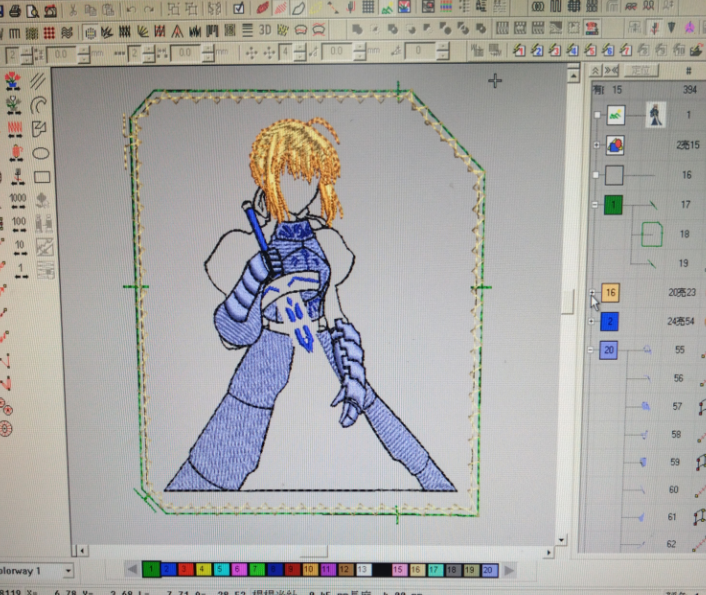Open the colorway 1 dropdown

tap(68, 571)
